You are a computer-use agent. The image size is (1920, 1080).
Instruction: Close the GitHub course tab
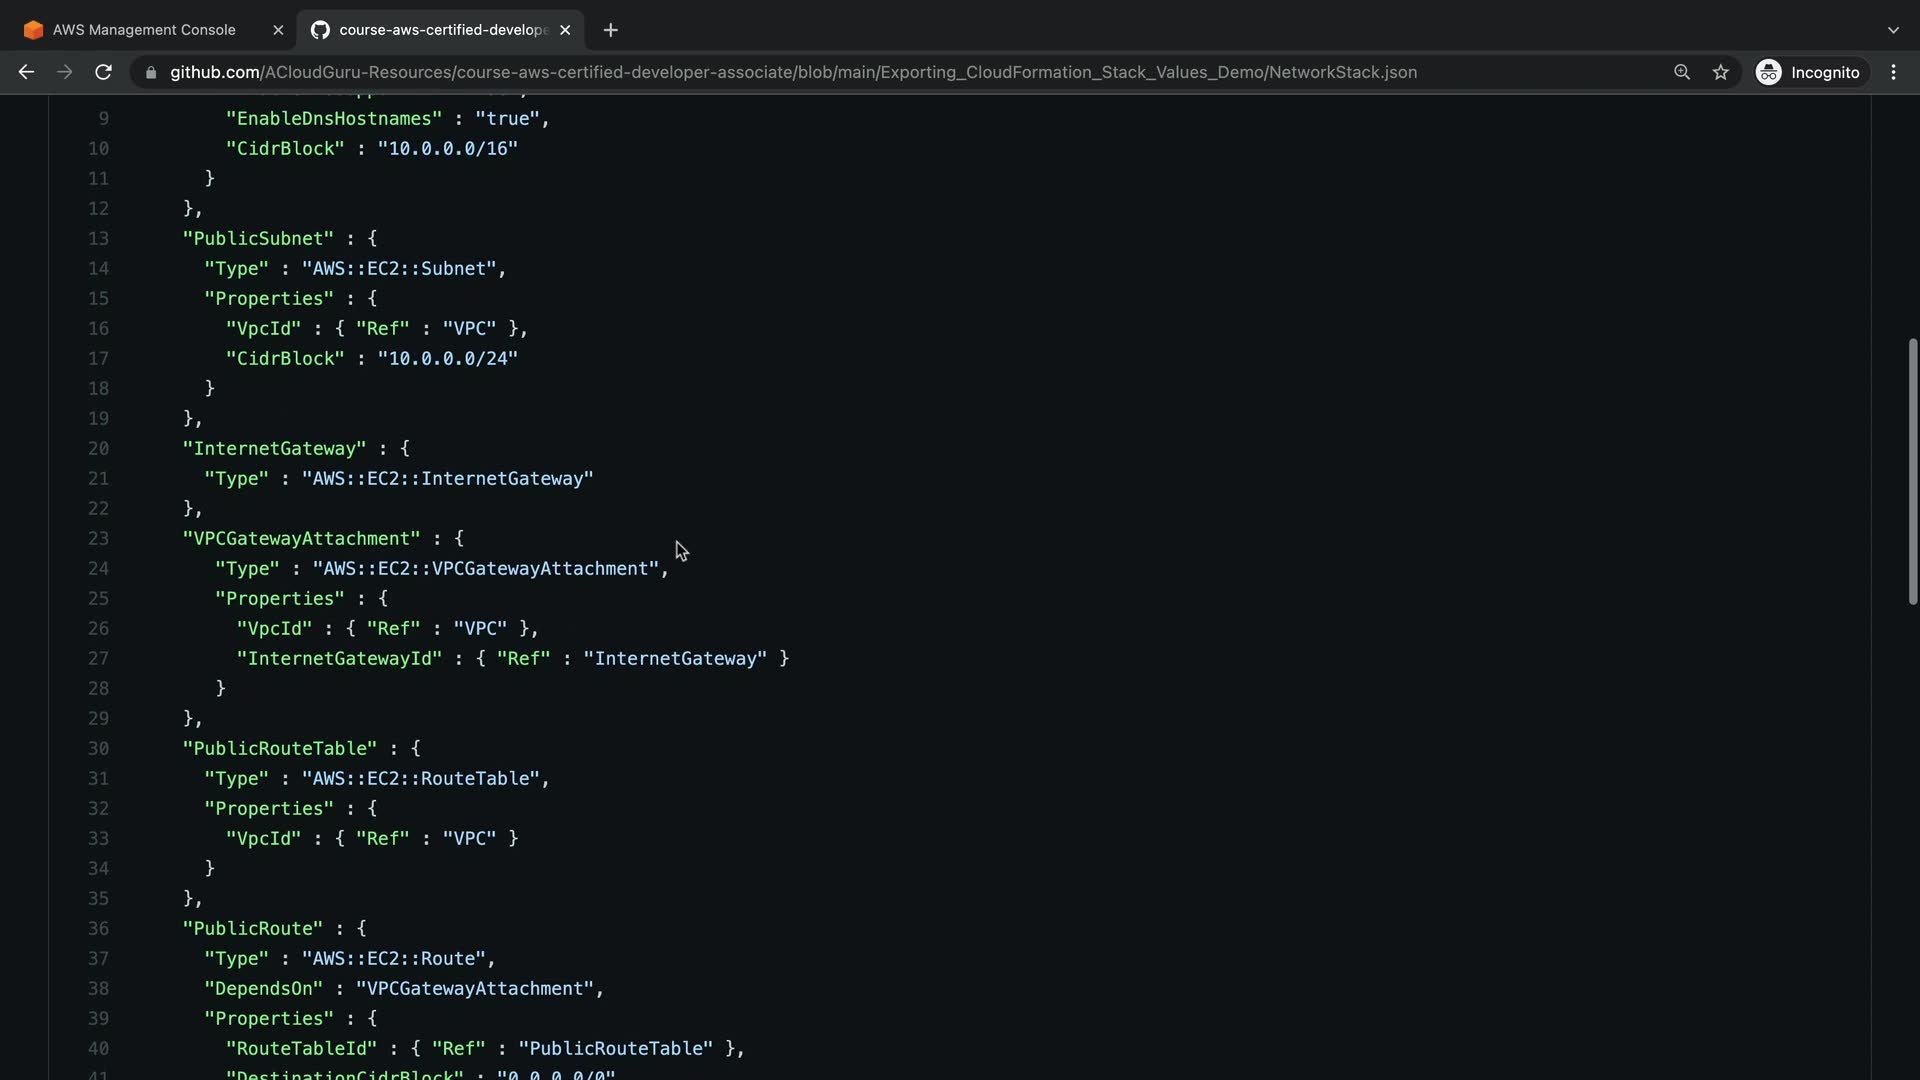(x=565, y=30)
